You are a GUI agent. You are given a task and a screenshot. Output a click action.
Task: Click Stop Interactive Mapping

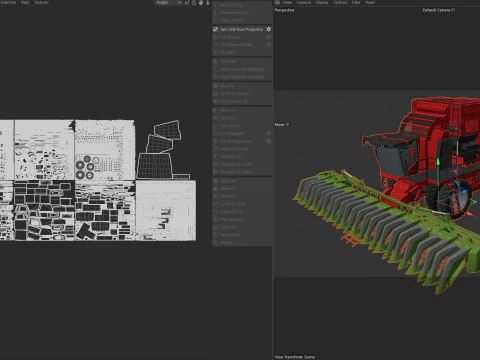point(242,77)
